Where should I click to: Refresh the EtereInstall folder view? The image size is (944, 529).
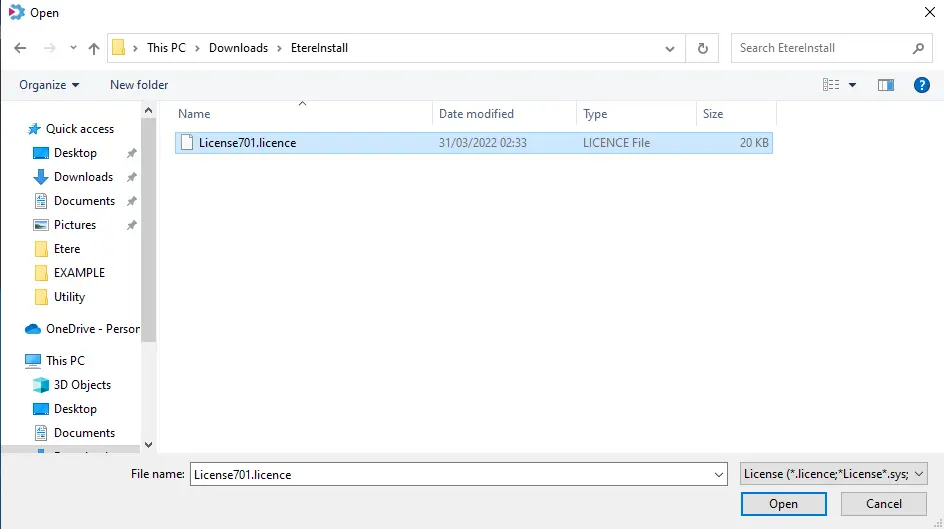703,48
